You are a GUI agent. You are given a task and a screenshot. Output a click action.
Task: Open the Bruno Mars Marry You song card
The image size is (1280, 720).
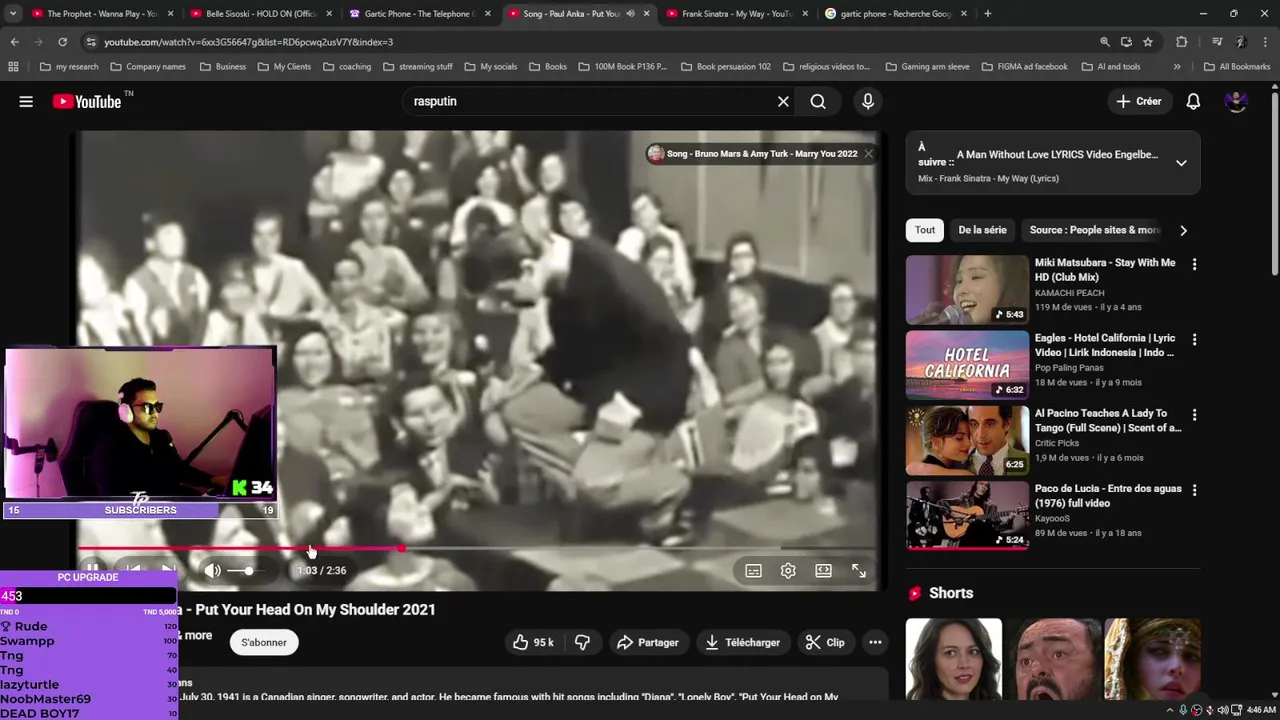click(x=752, y=154)
